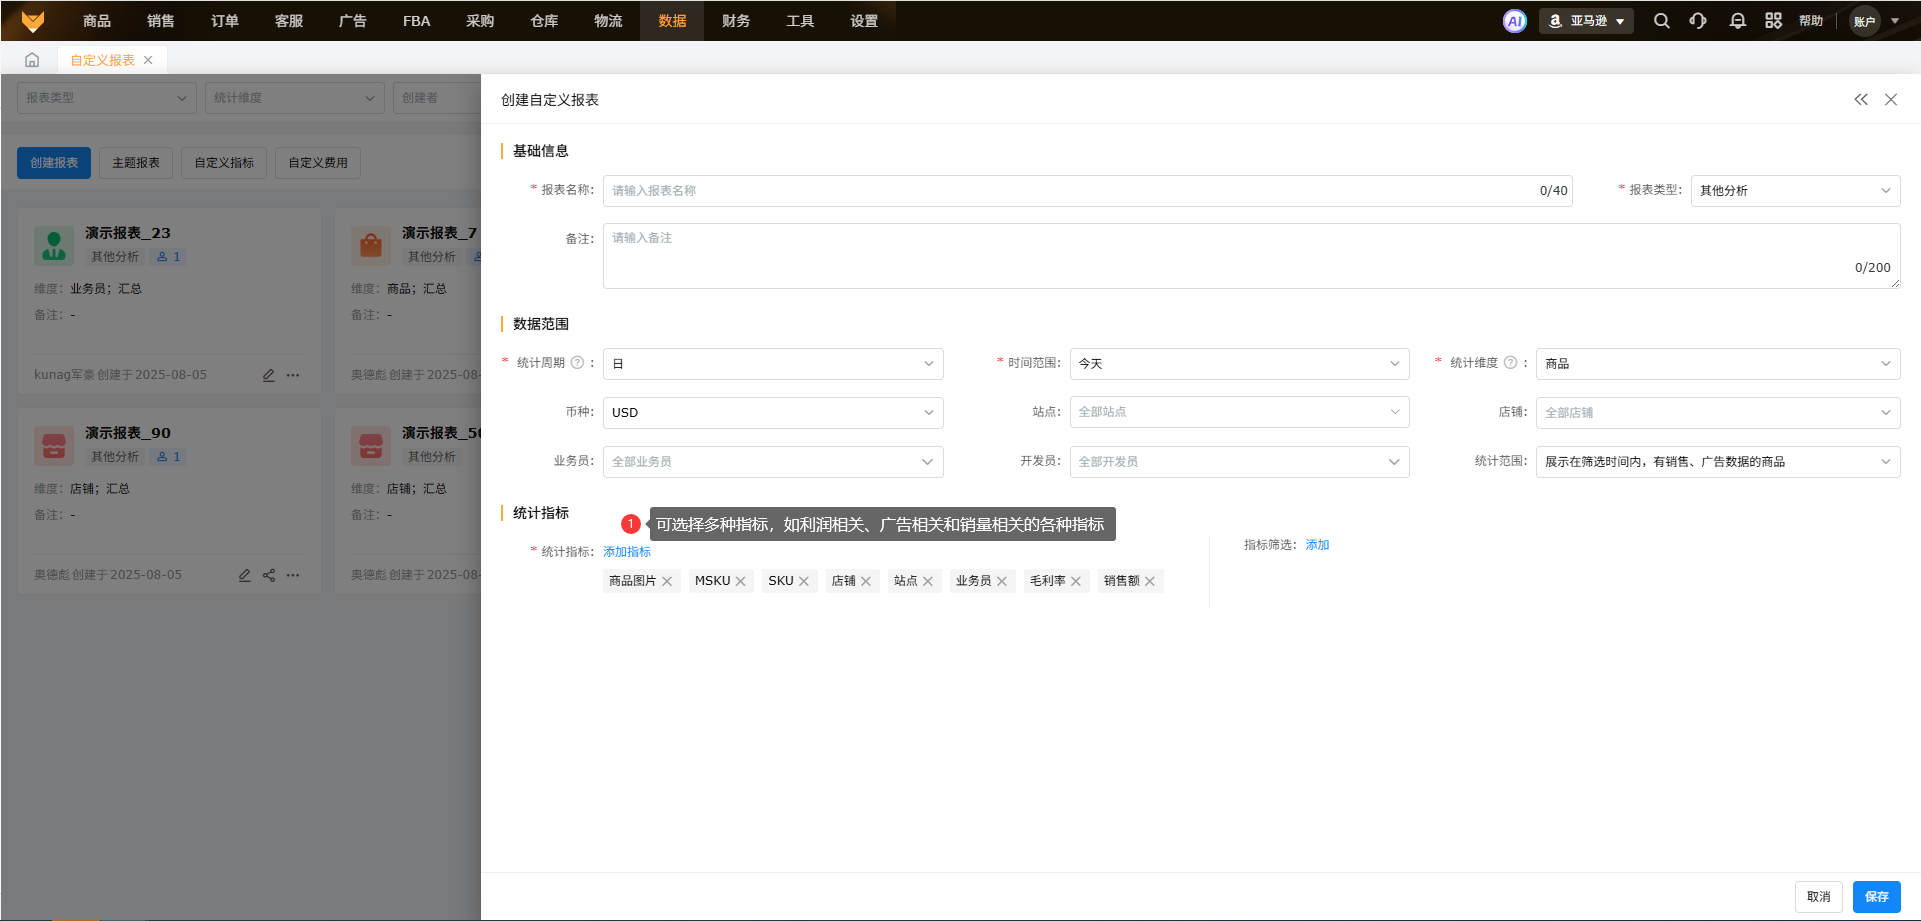
Task: Edit the 演示报表_23 card
Action: 268,375
